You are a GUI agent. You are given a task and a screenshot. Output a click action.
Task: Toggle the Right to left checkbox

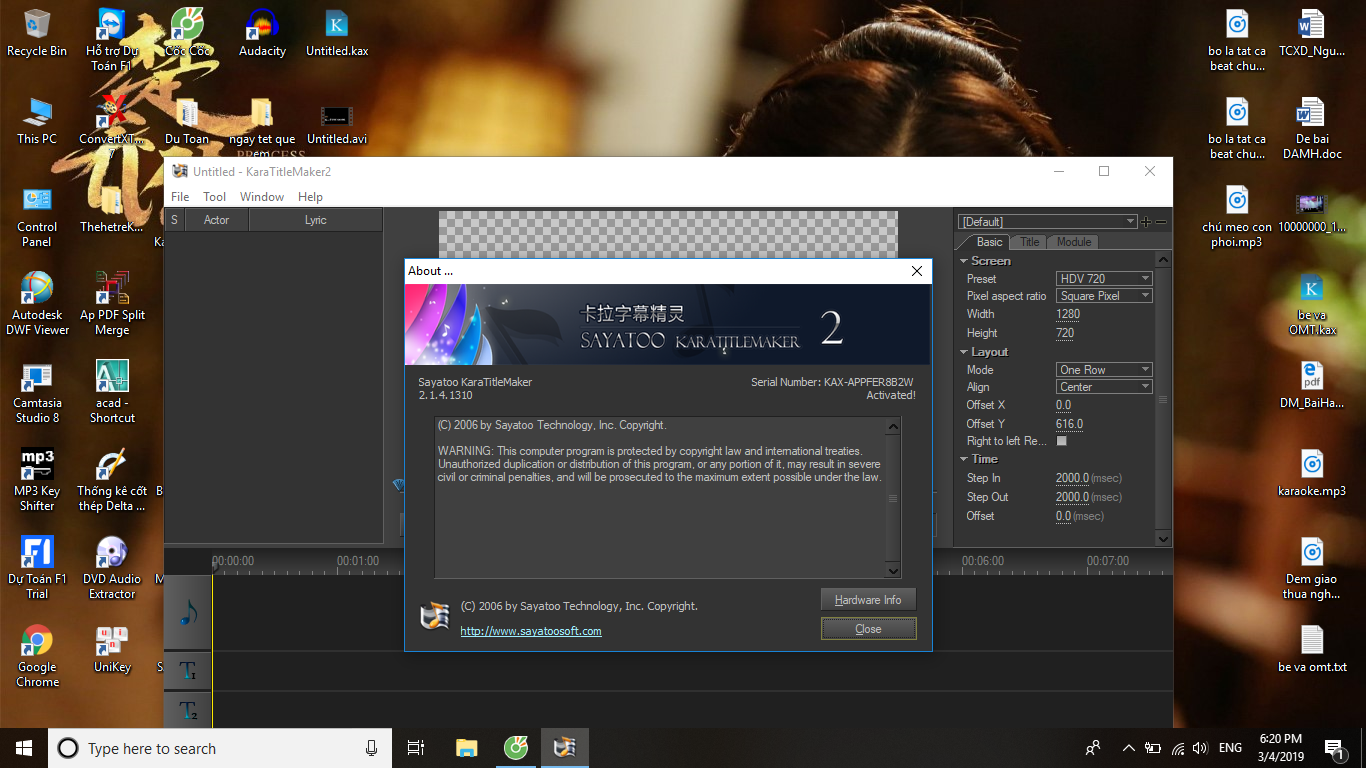click(x=1062, y=441)
